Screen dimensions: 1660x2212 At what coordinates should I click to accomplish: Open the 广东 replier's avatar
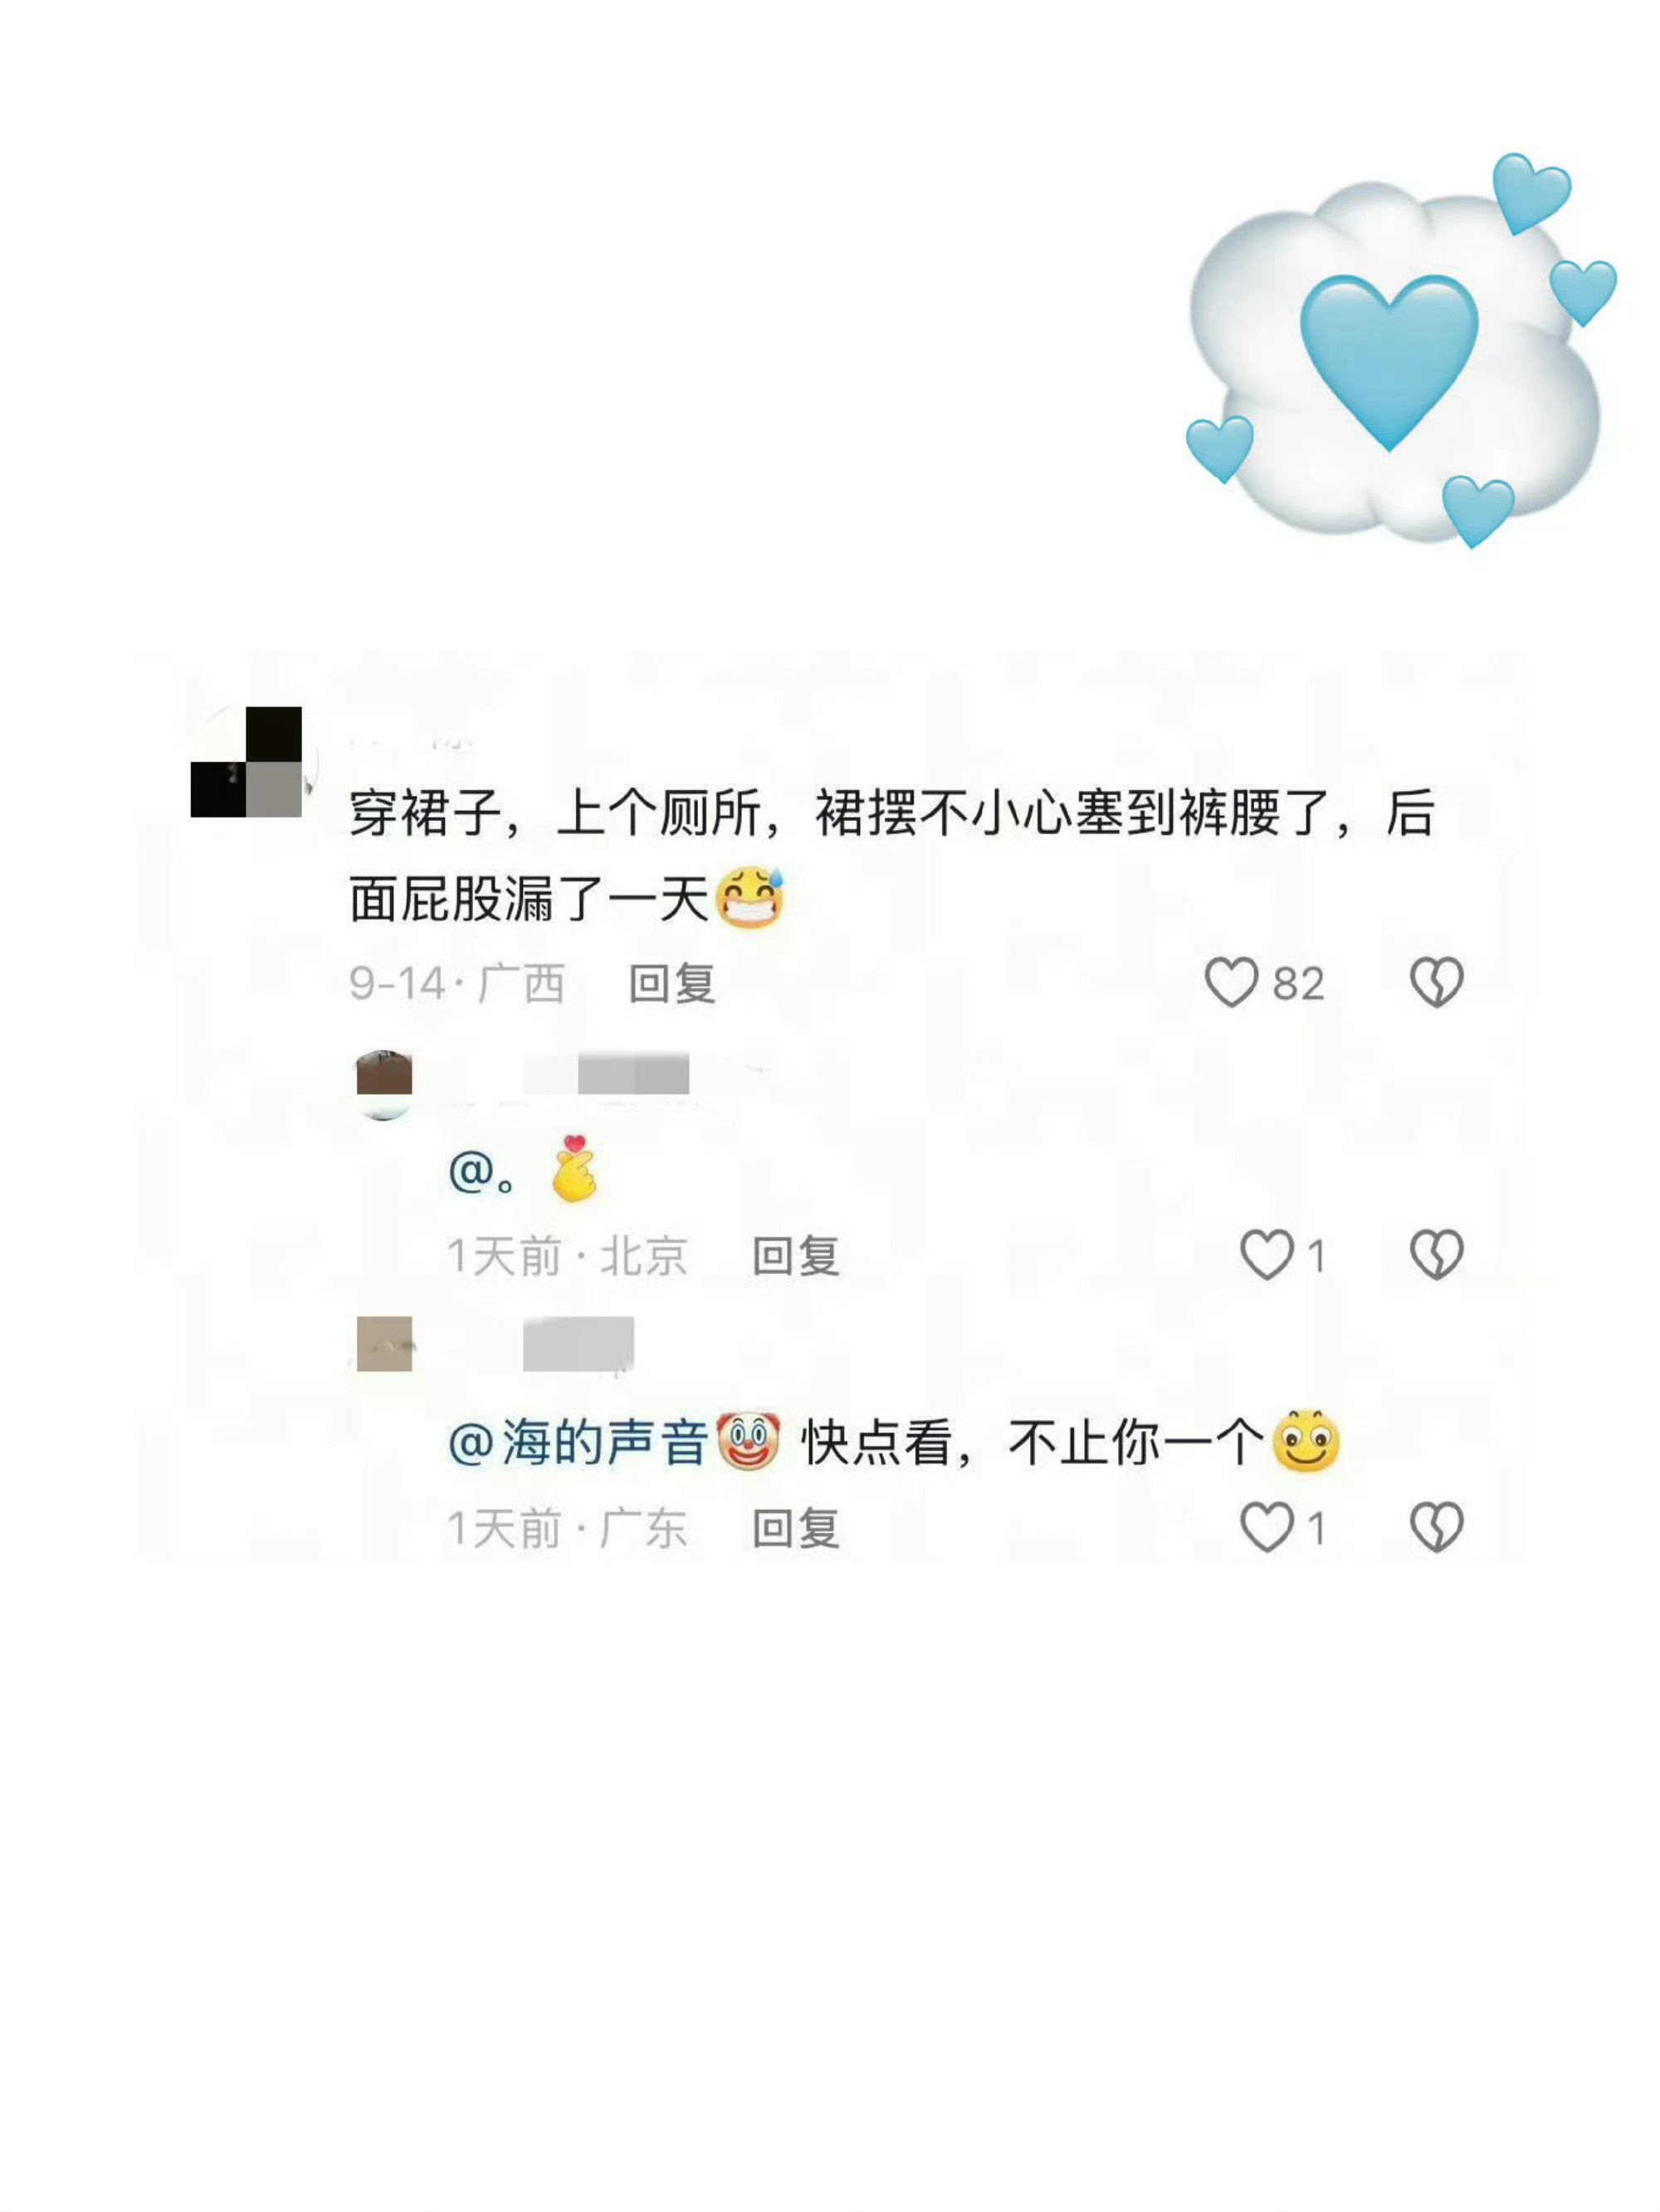pyautogui.click(x=384, y=1343)
